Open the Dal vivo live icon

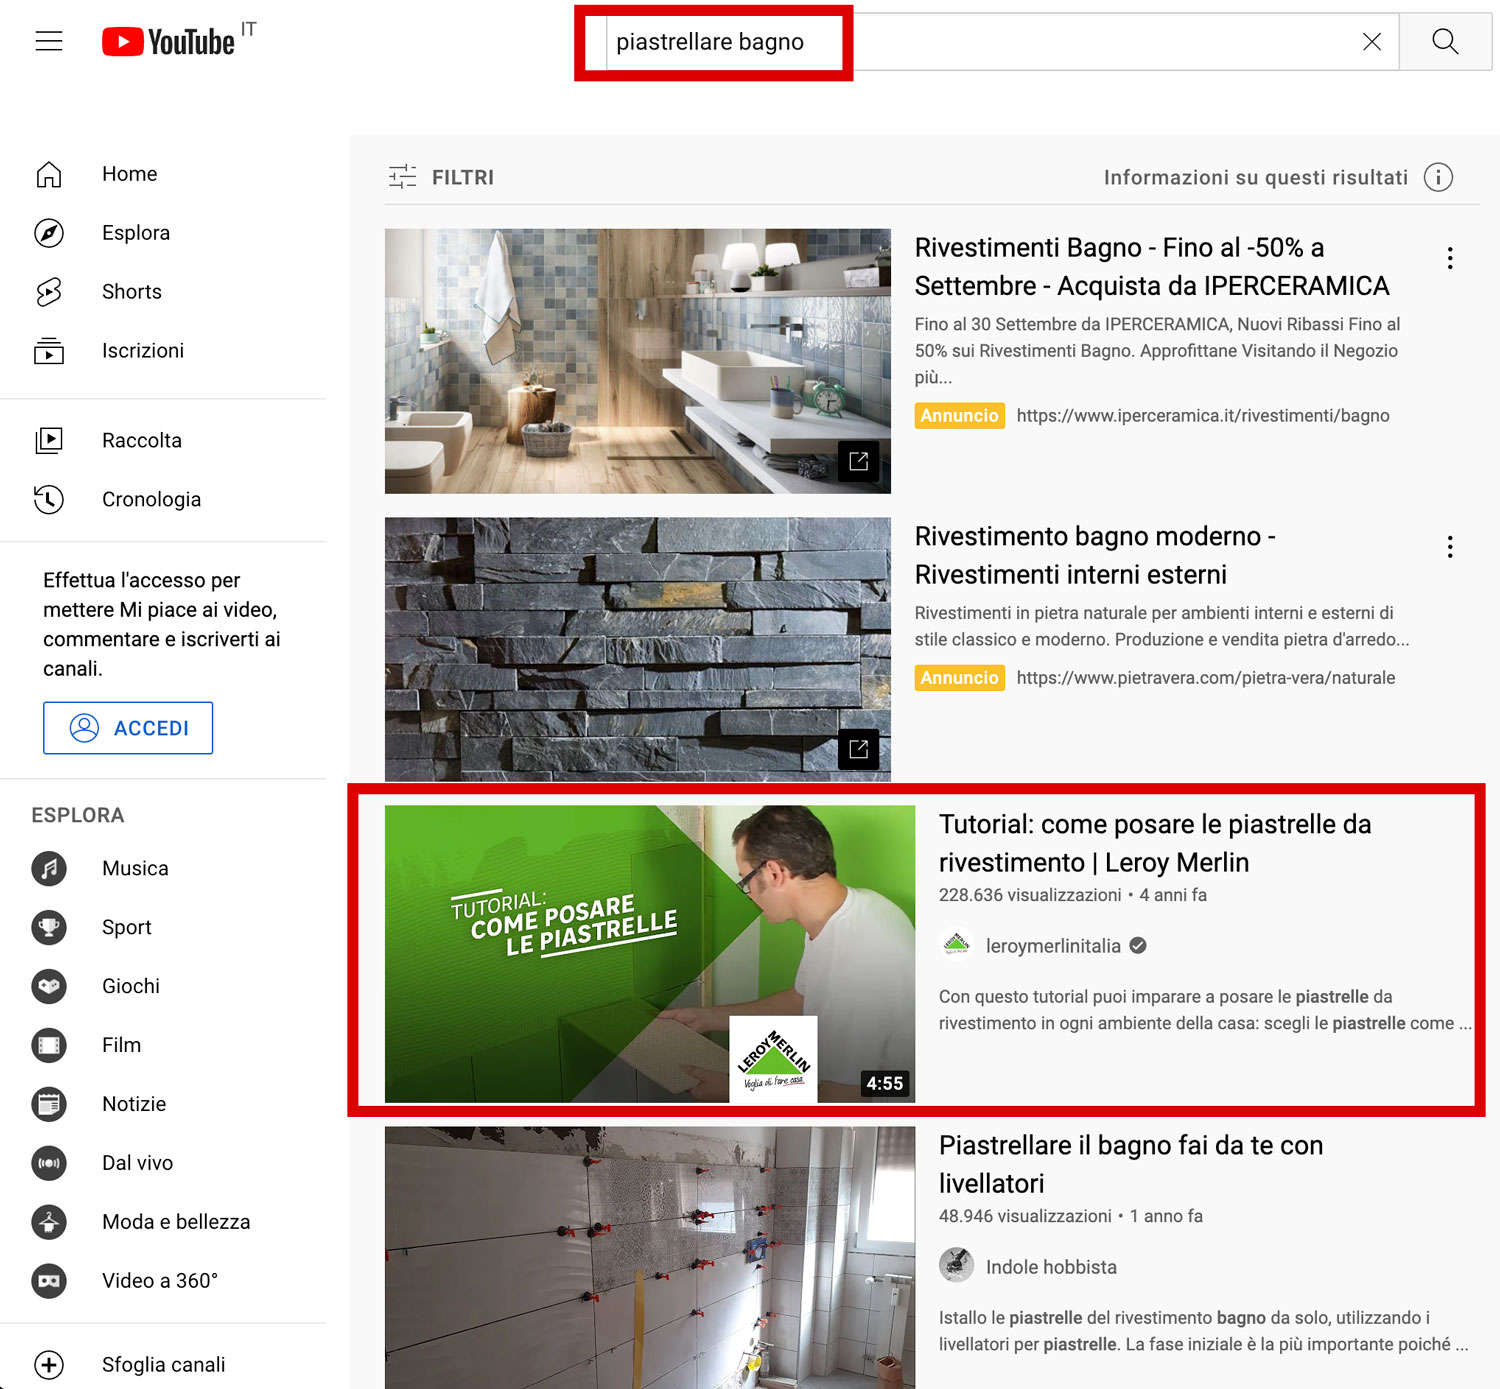coord(49,1163)
